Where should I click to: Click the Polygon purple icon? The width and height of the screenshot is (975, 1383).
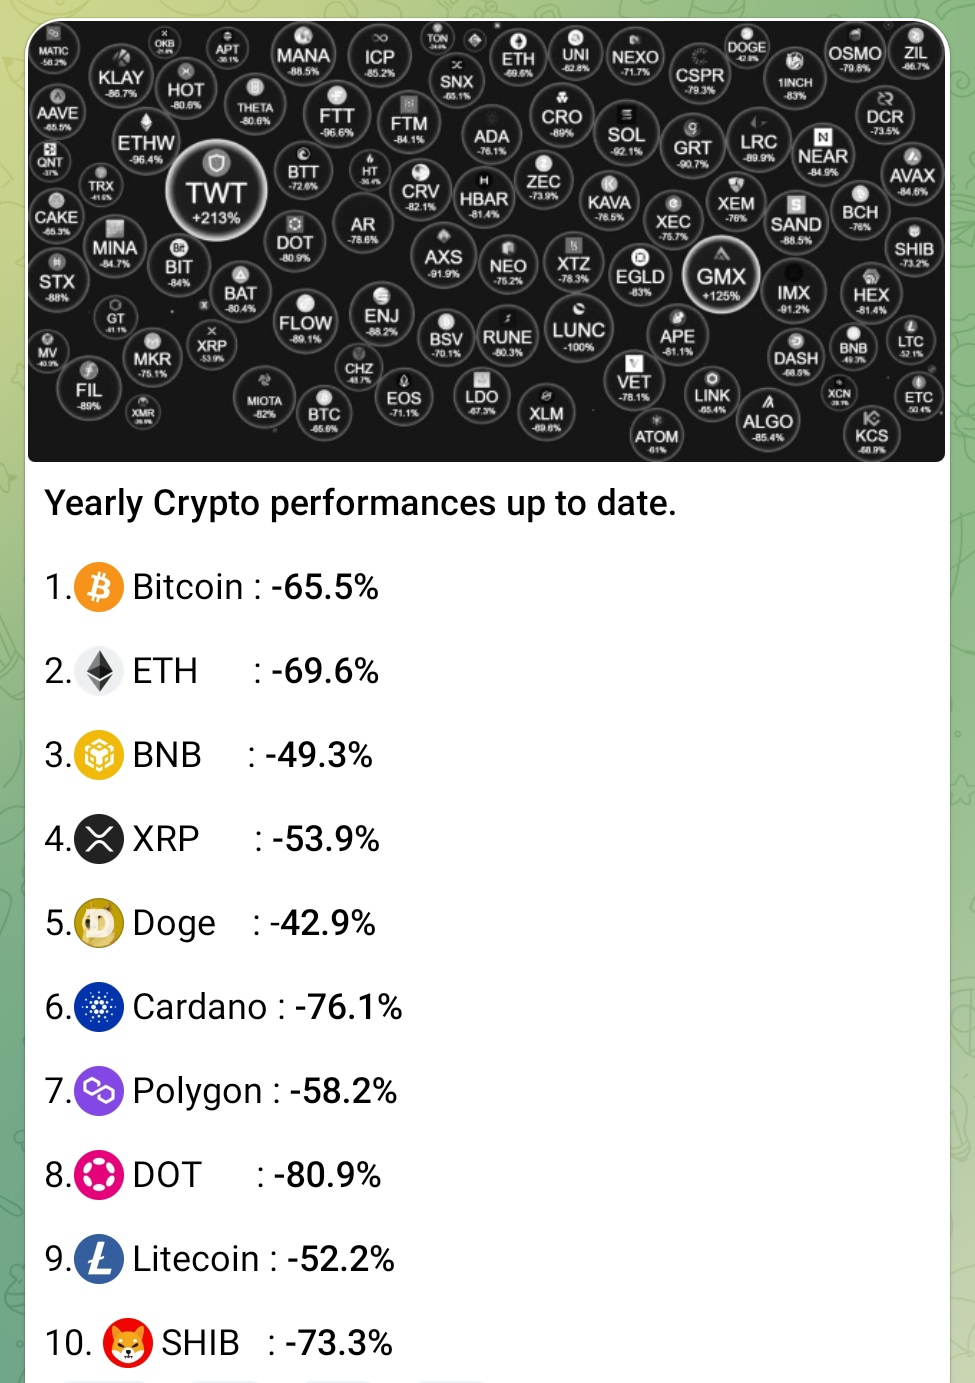point(99,1091)
